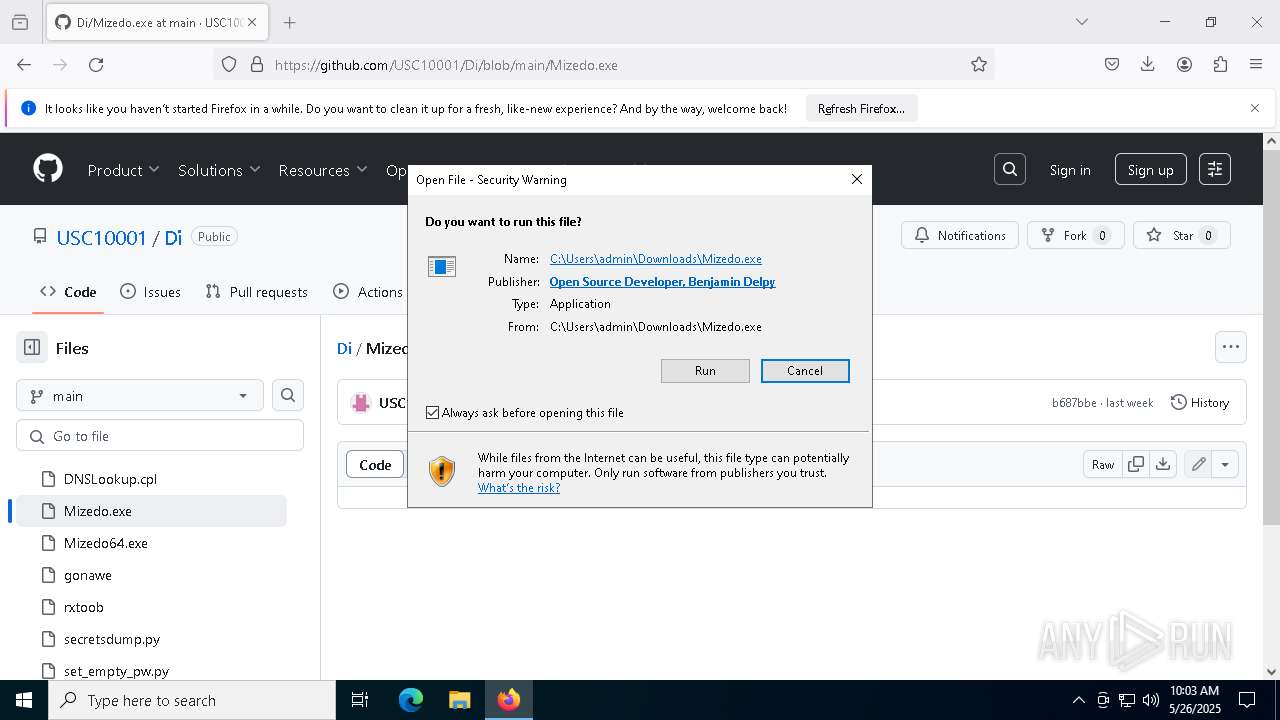Open the Pull requests tab
This screenshot has height=720, width=1280.
click(256, 292)
